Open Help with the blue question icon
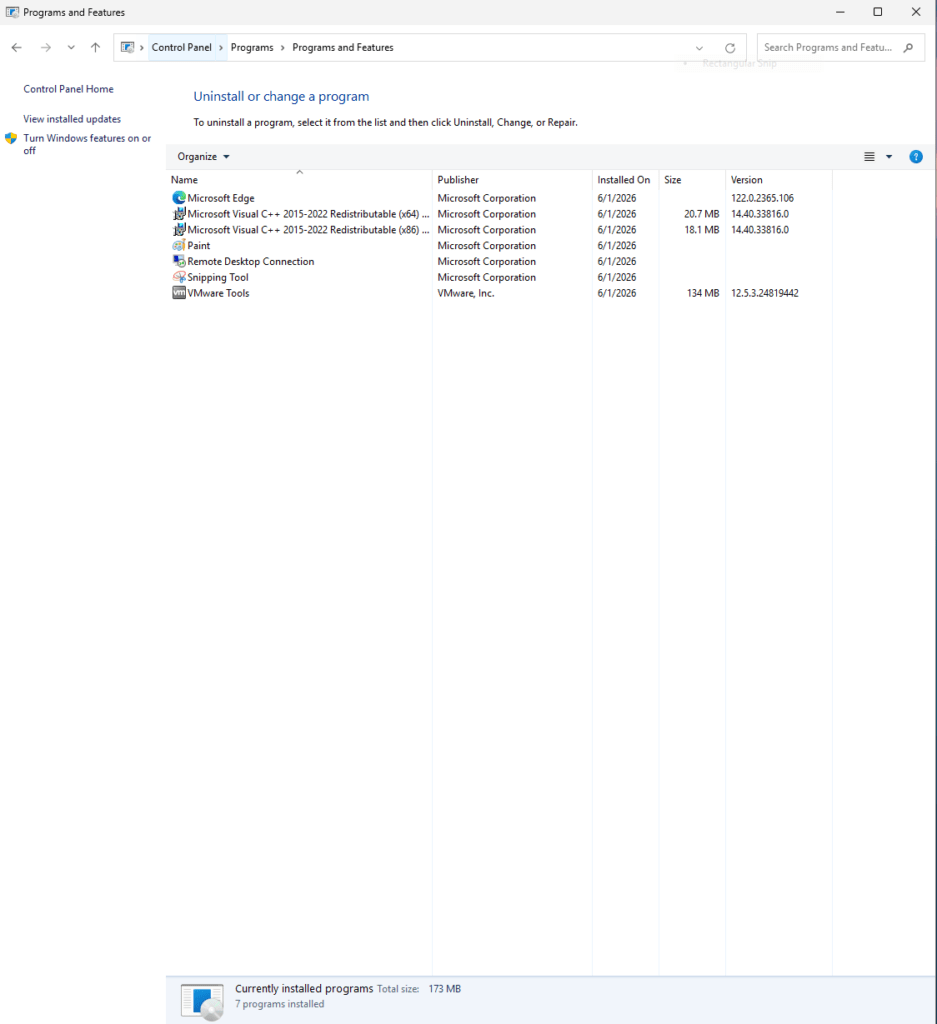The width and height of the screenshot is (937, 1024). 916,157
